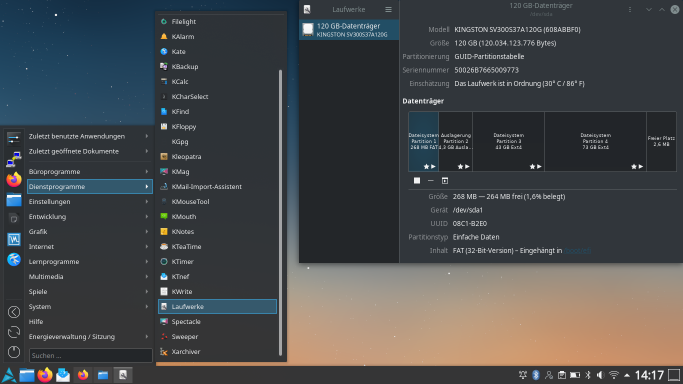Open the Multimedia category
The image size is (683, 384).
pyautogui.click(x=90, y=276)
